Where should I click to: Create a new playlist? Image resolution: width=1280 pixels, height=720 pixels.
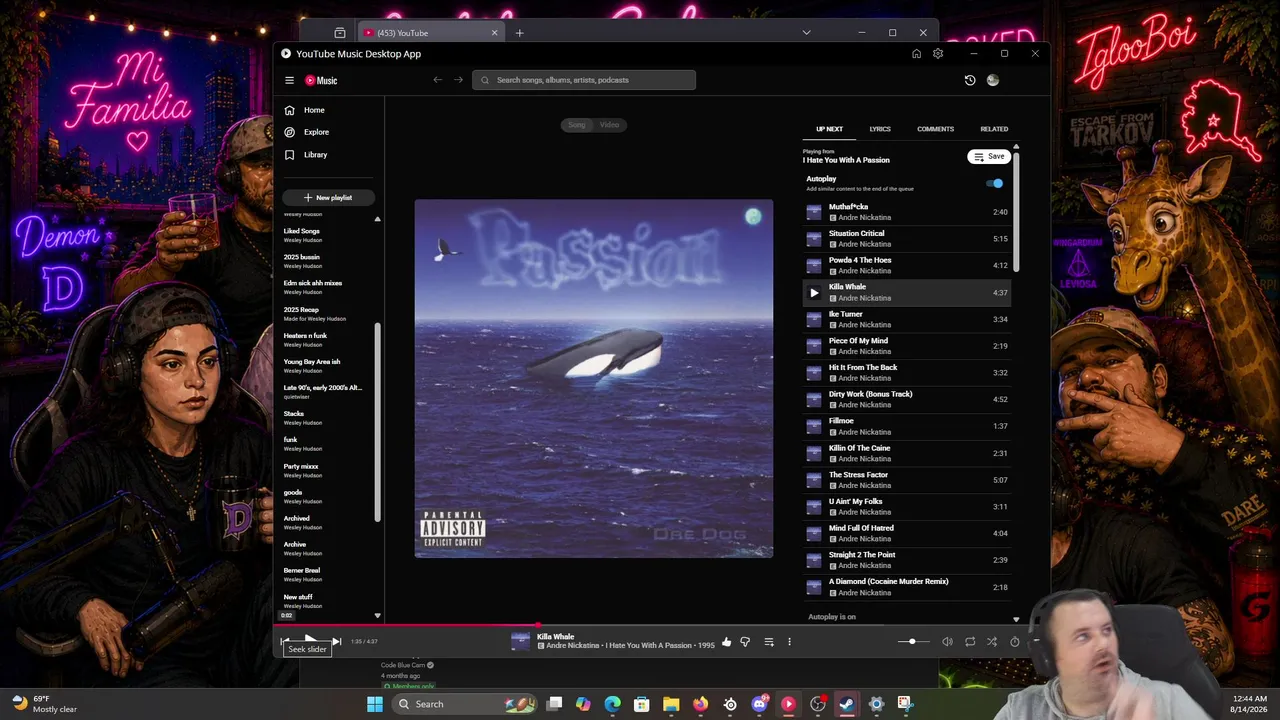pos(328,198)
